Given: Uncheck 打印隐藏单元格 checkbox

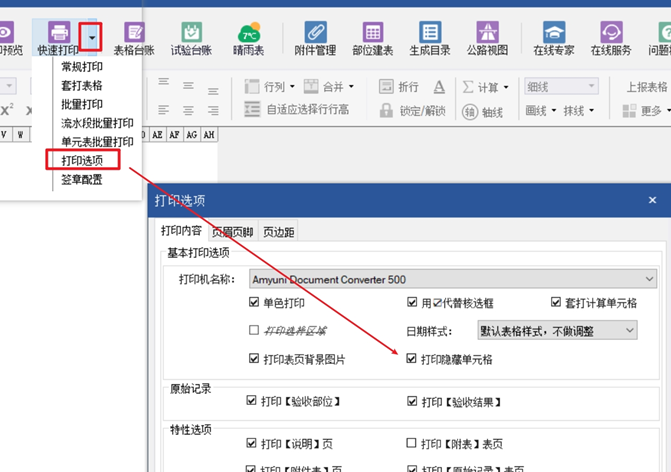Looking at the screenshot, I should point(413,358).
